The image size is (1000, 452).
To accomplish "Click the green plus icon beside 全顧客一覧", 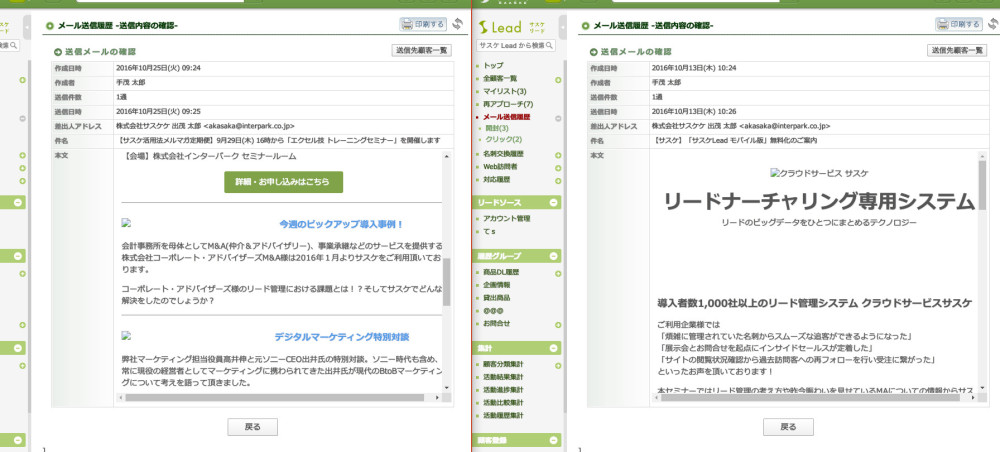I will coord(557,78).
